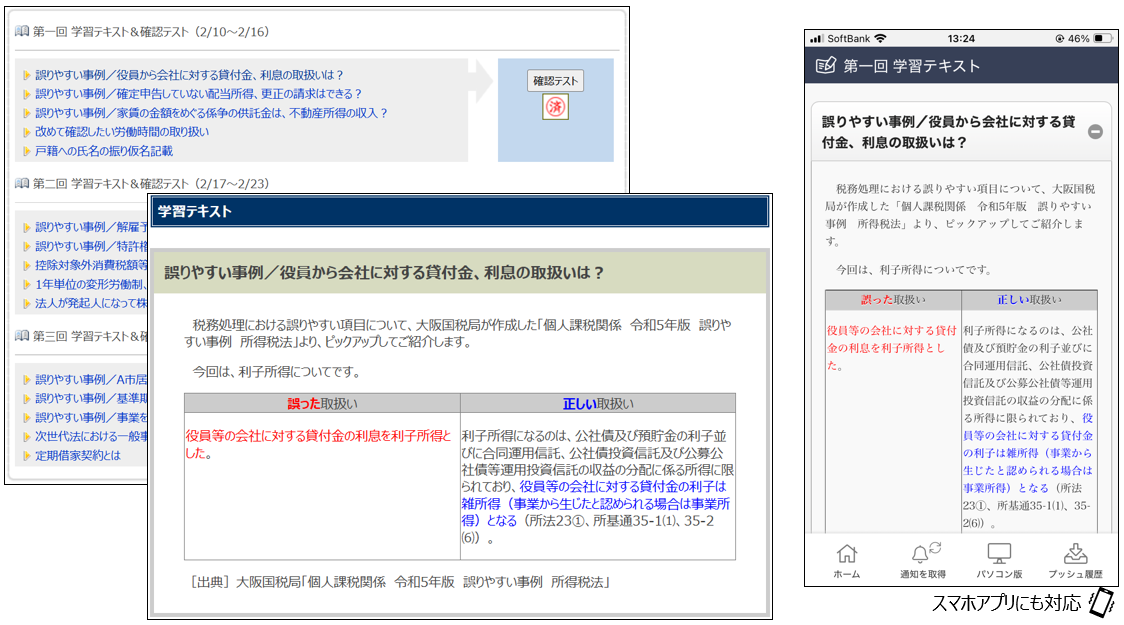The height and width of the screenshot is (625, 1124).
Task: Open 戸籍への氏名の振り仮名記載 link
Action: click(x=104, y=151)
